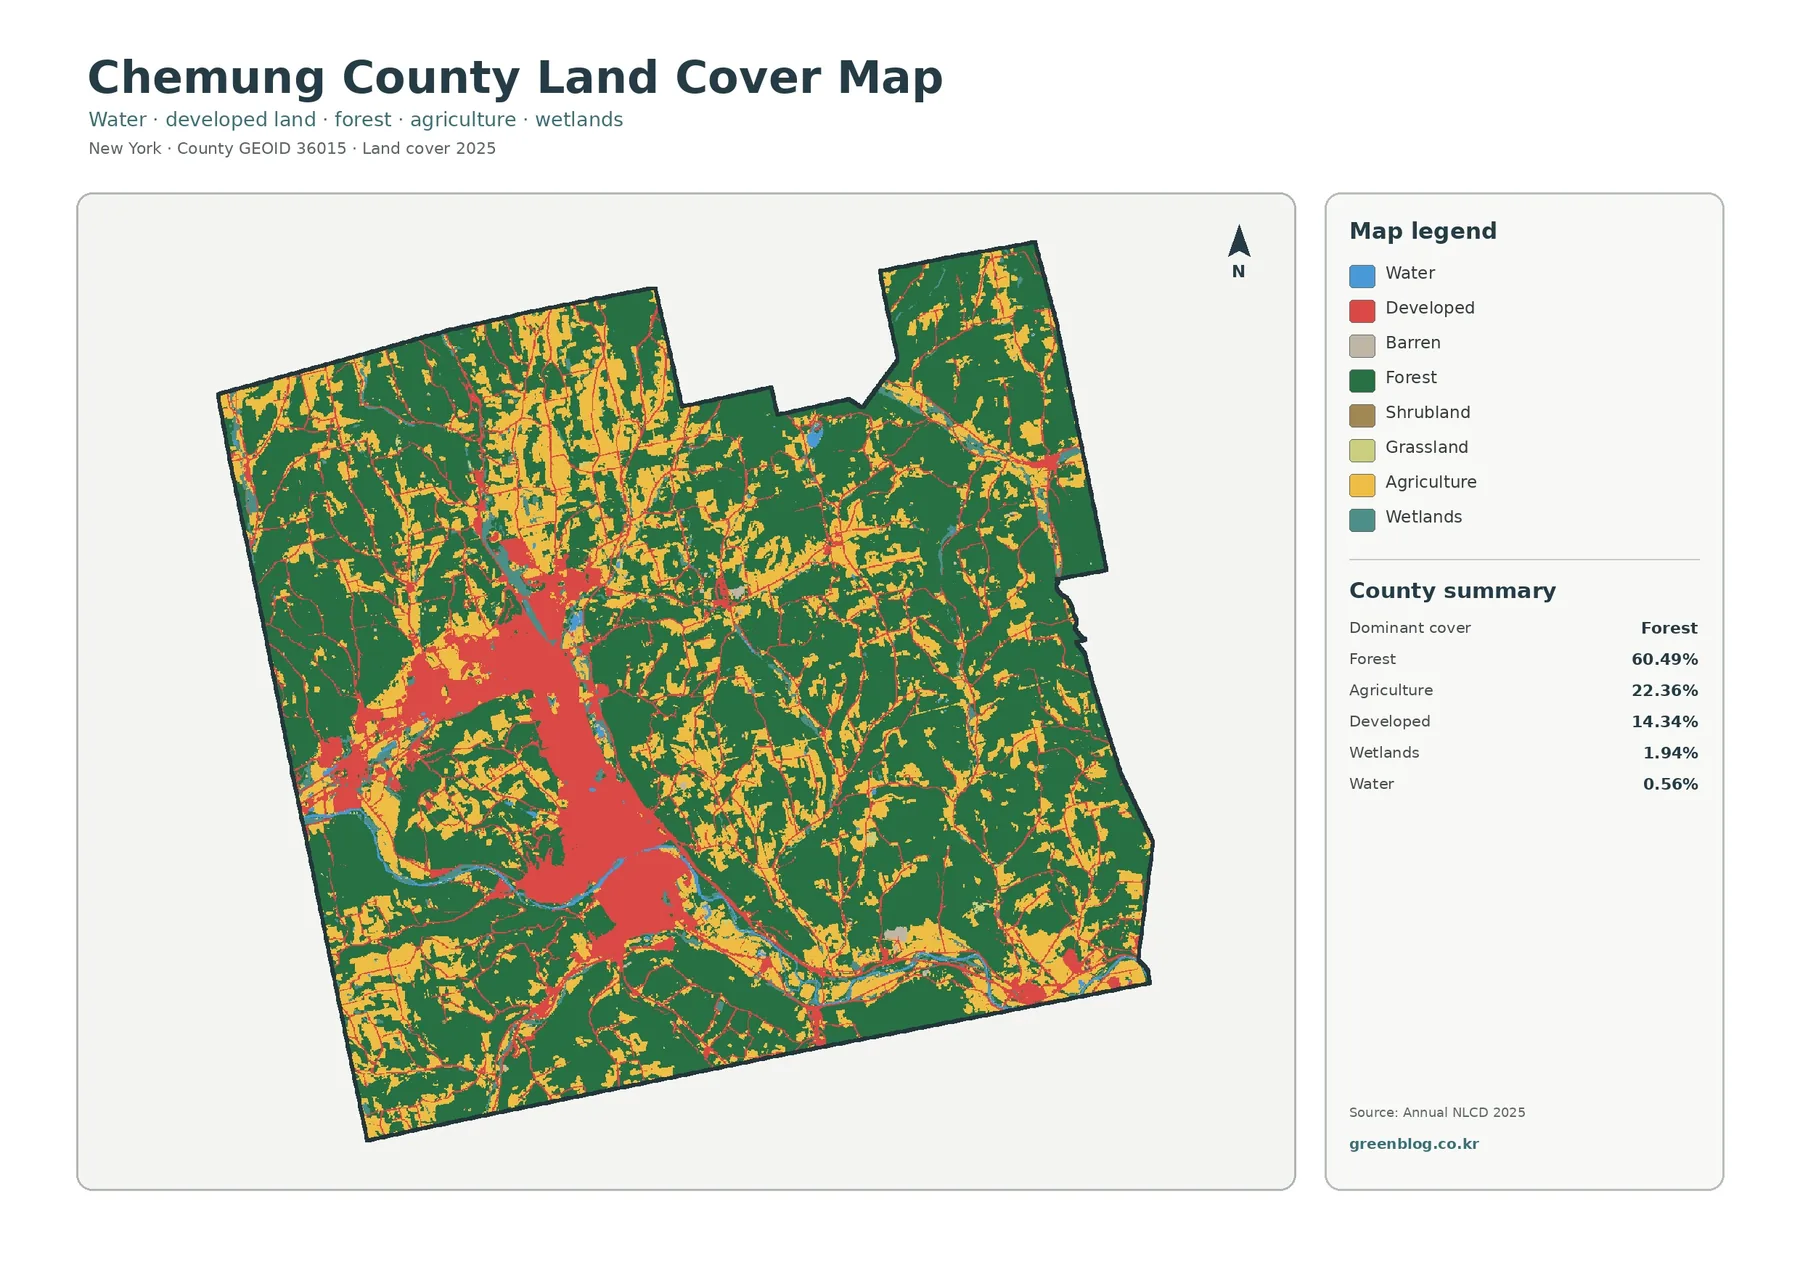
Task: Click the 14.34% developed value
Action: [1665, 721]
